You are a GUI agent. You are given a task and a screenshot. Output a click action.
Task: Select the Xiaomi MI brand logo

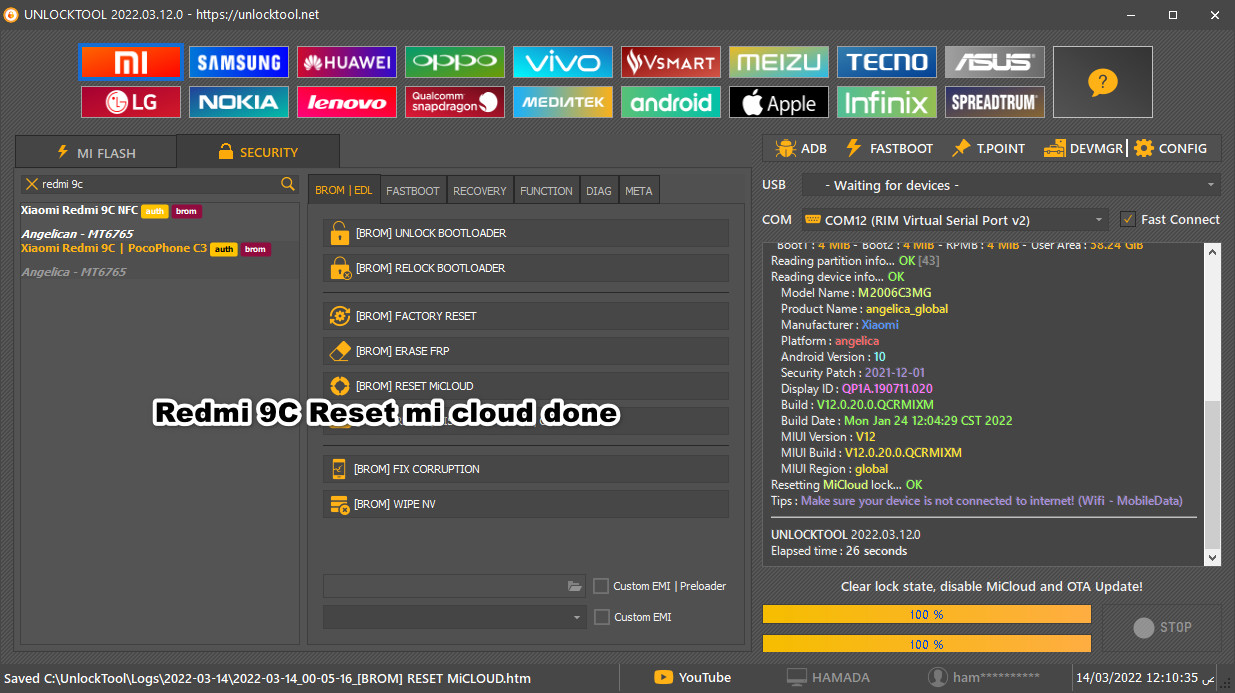coord(131,62)
